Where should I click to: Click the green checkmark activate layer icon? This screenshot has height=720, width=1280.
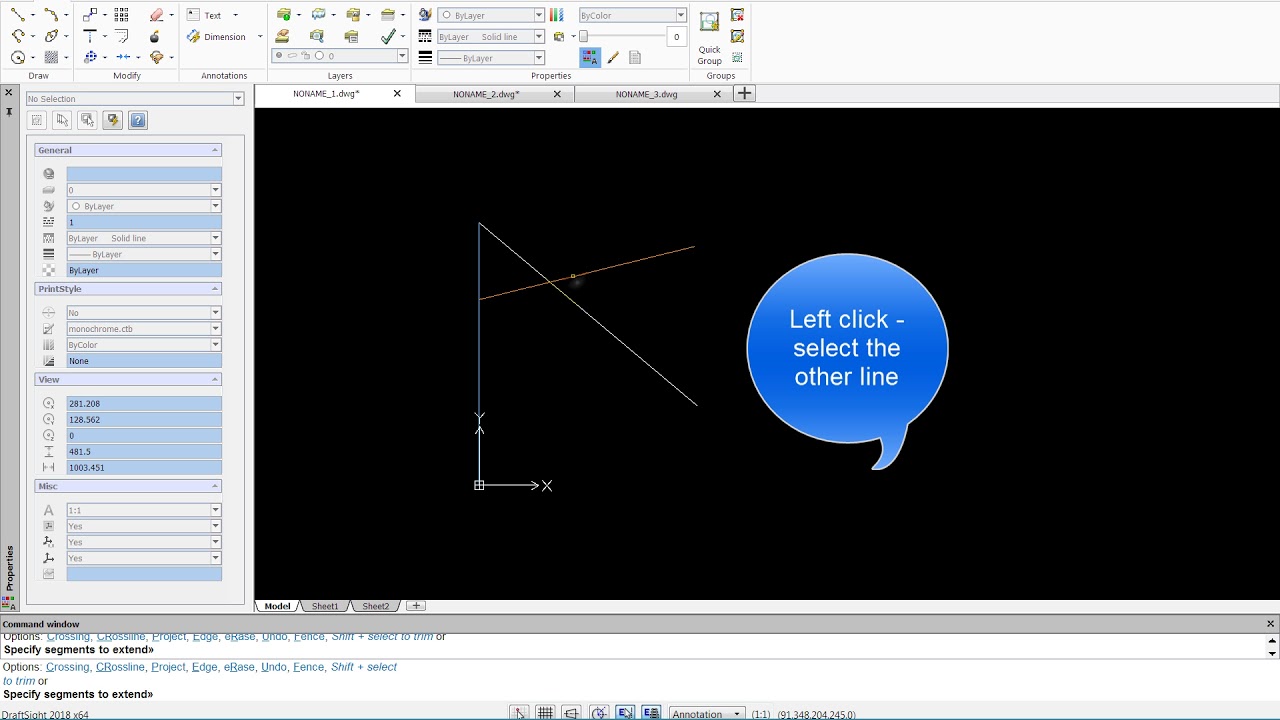(x=388, y=36)
